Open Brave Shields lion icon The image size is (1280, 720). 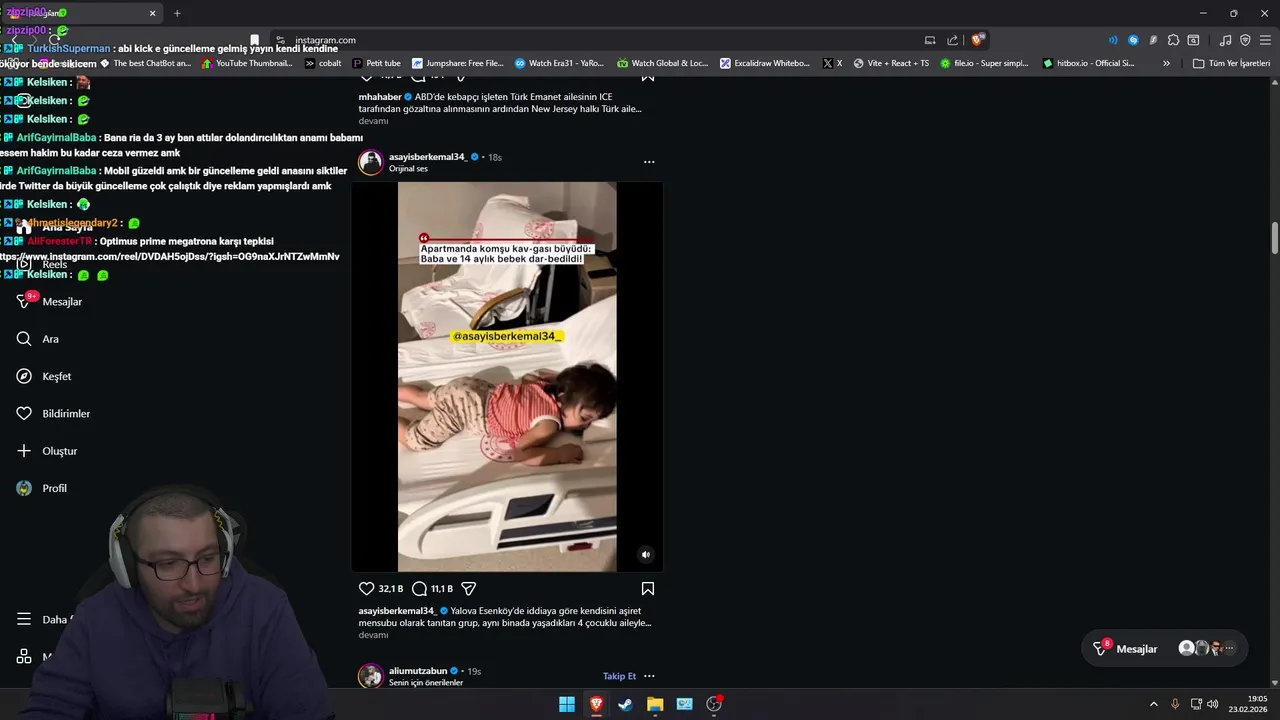tap(978, 40)
